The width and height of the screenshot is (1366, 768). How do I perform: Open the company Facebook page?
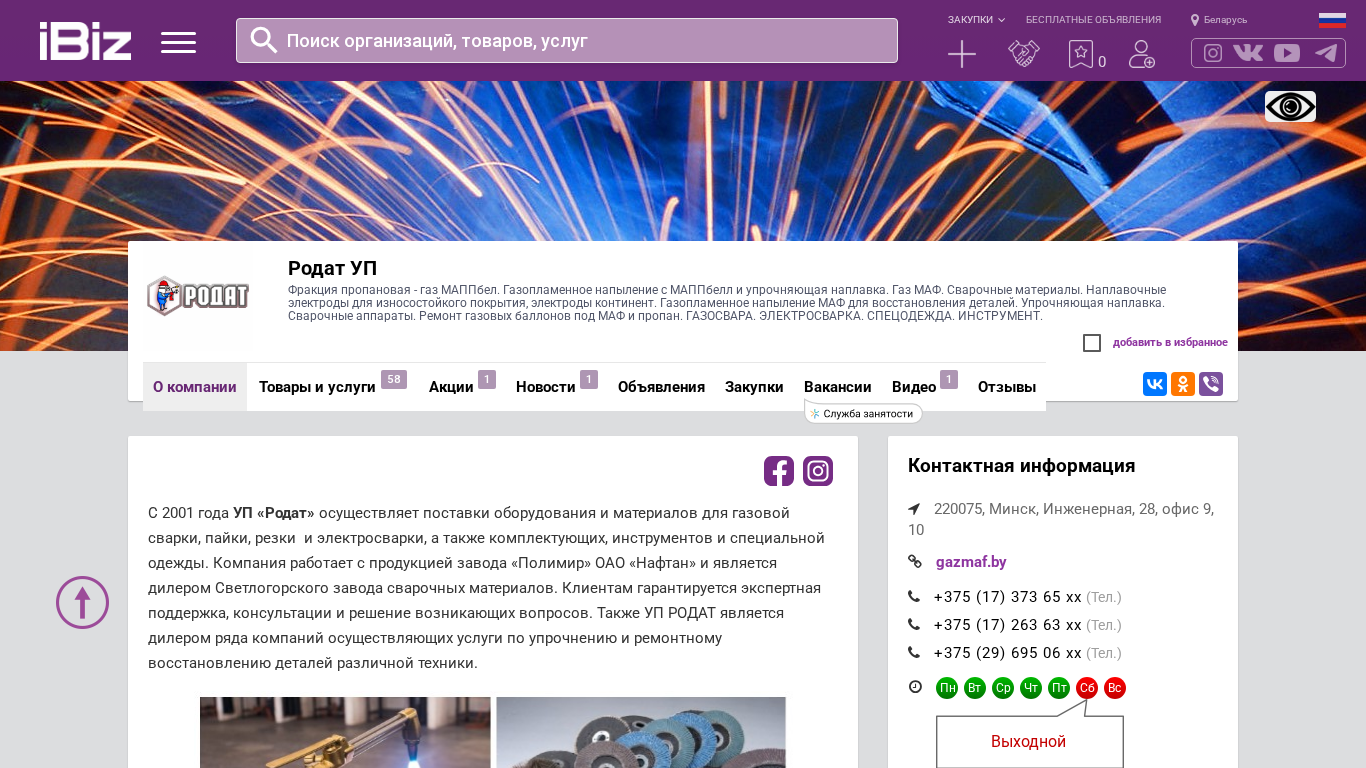pos(779,471)
